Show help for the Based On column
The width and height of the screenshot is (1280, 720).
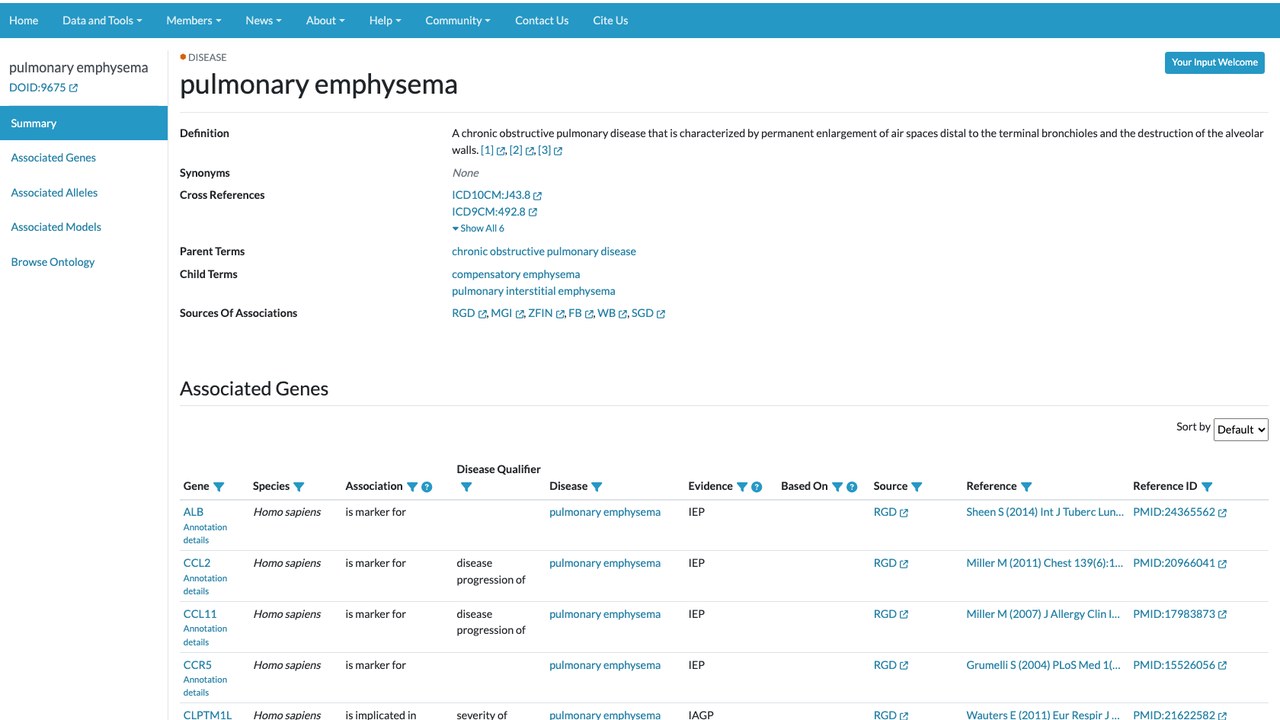click(852, 487)
